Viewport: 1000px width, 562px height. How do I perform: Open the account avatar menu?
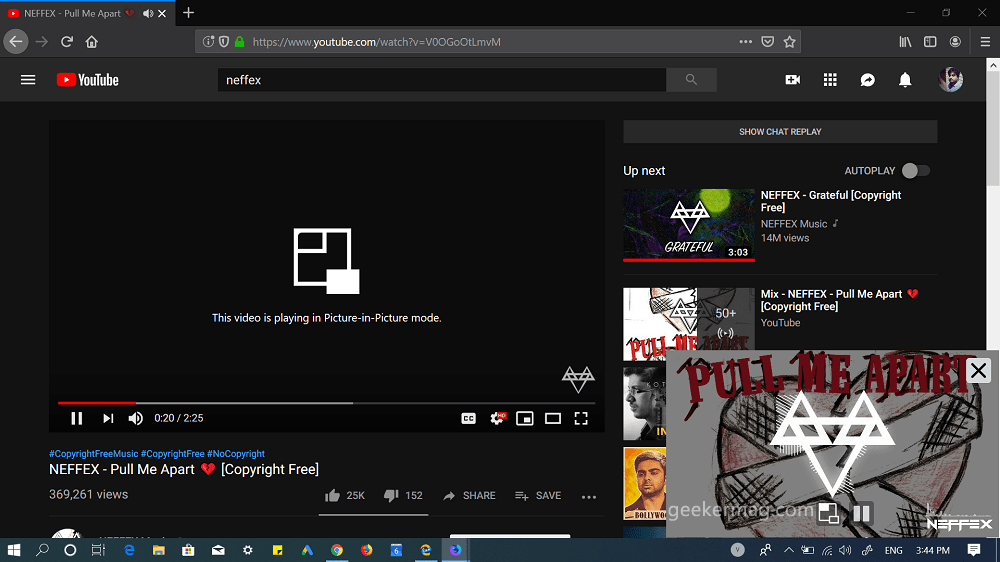coord(950,80)
